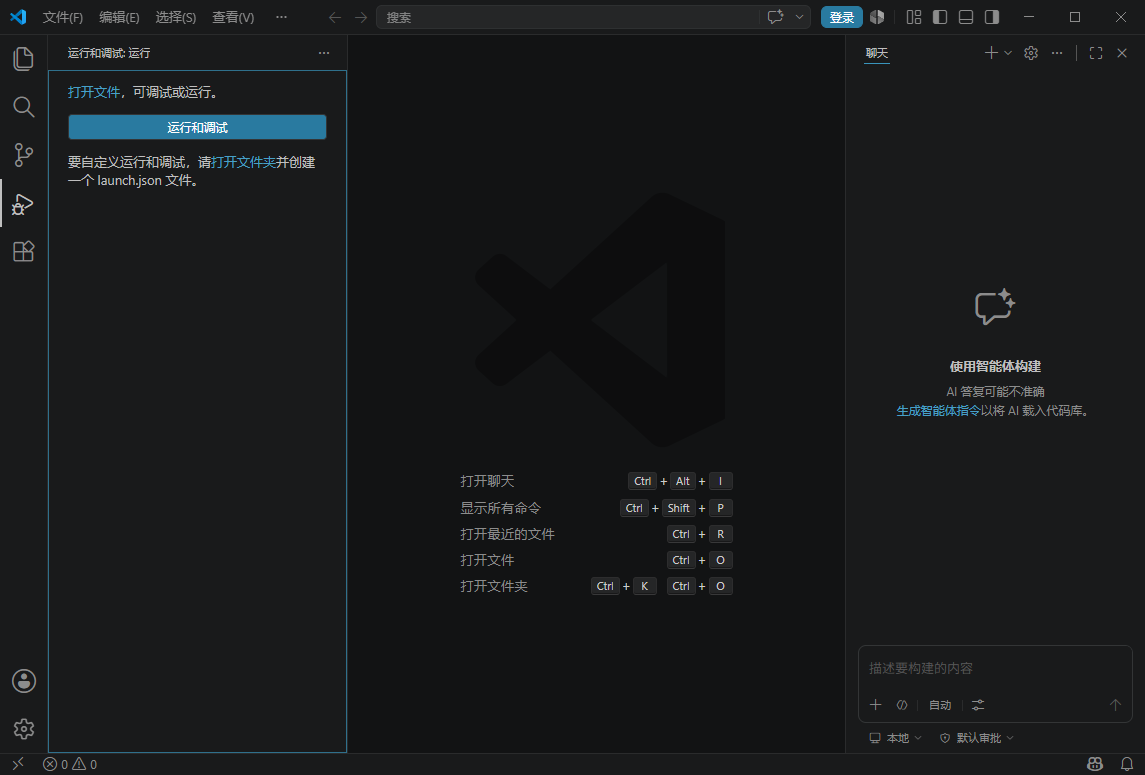Click the 登录 sign-in button

tap(841, 17)
